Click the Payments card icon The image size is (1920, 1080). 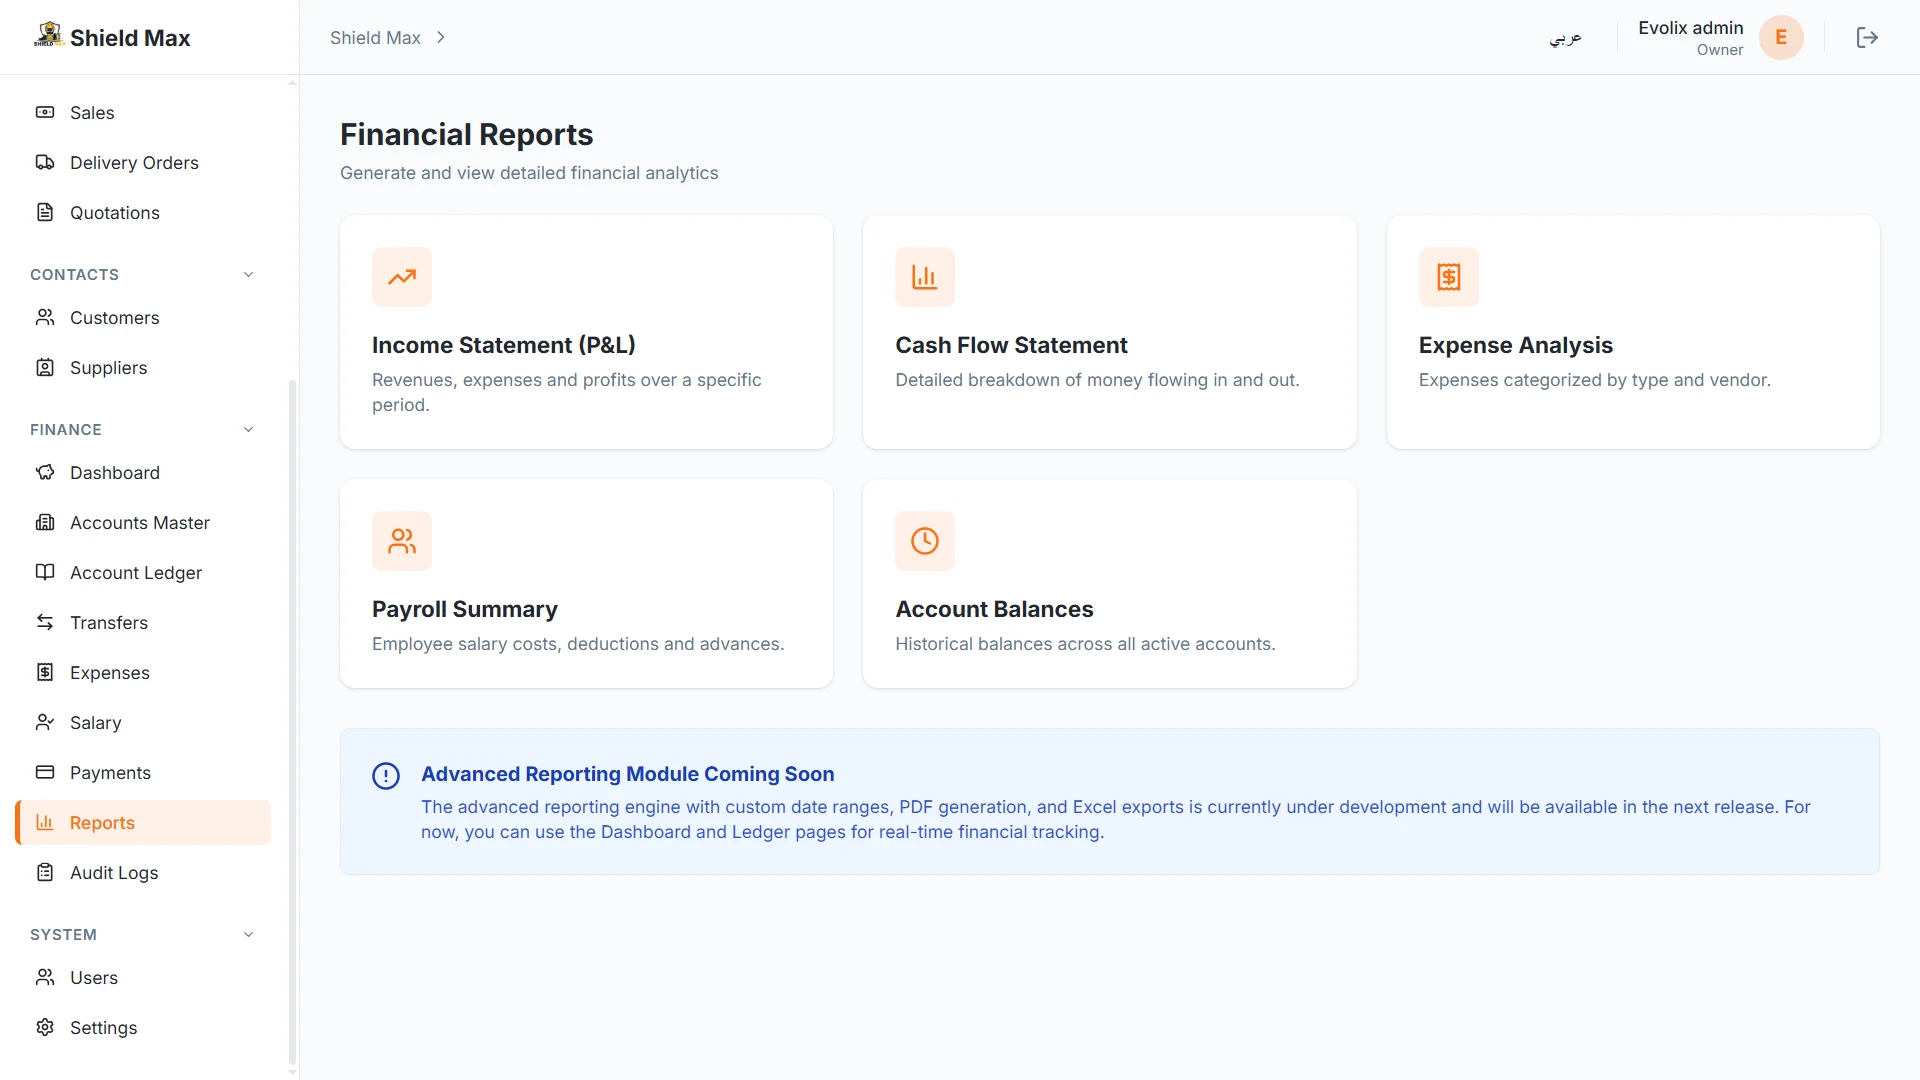pos(45,772)
